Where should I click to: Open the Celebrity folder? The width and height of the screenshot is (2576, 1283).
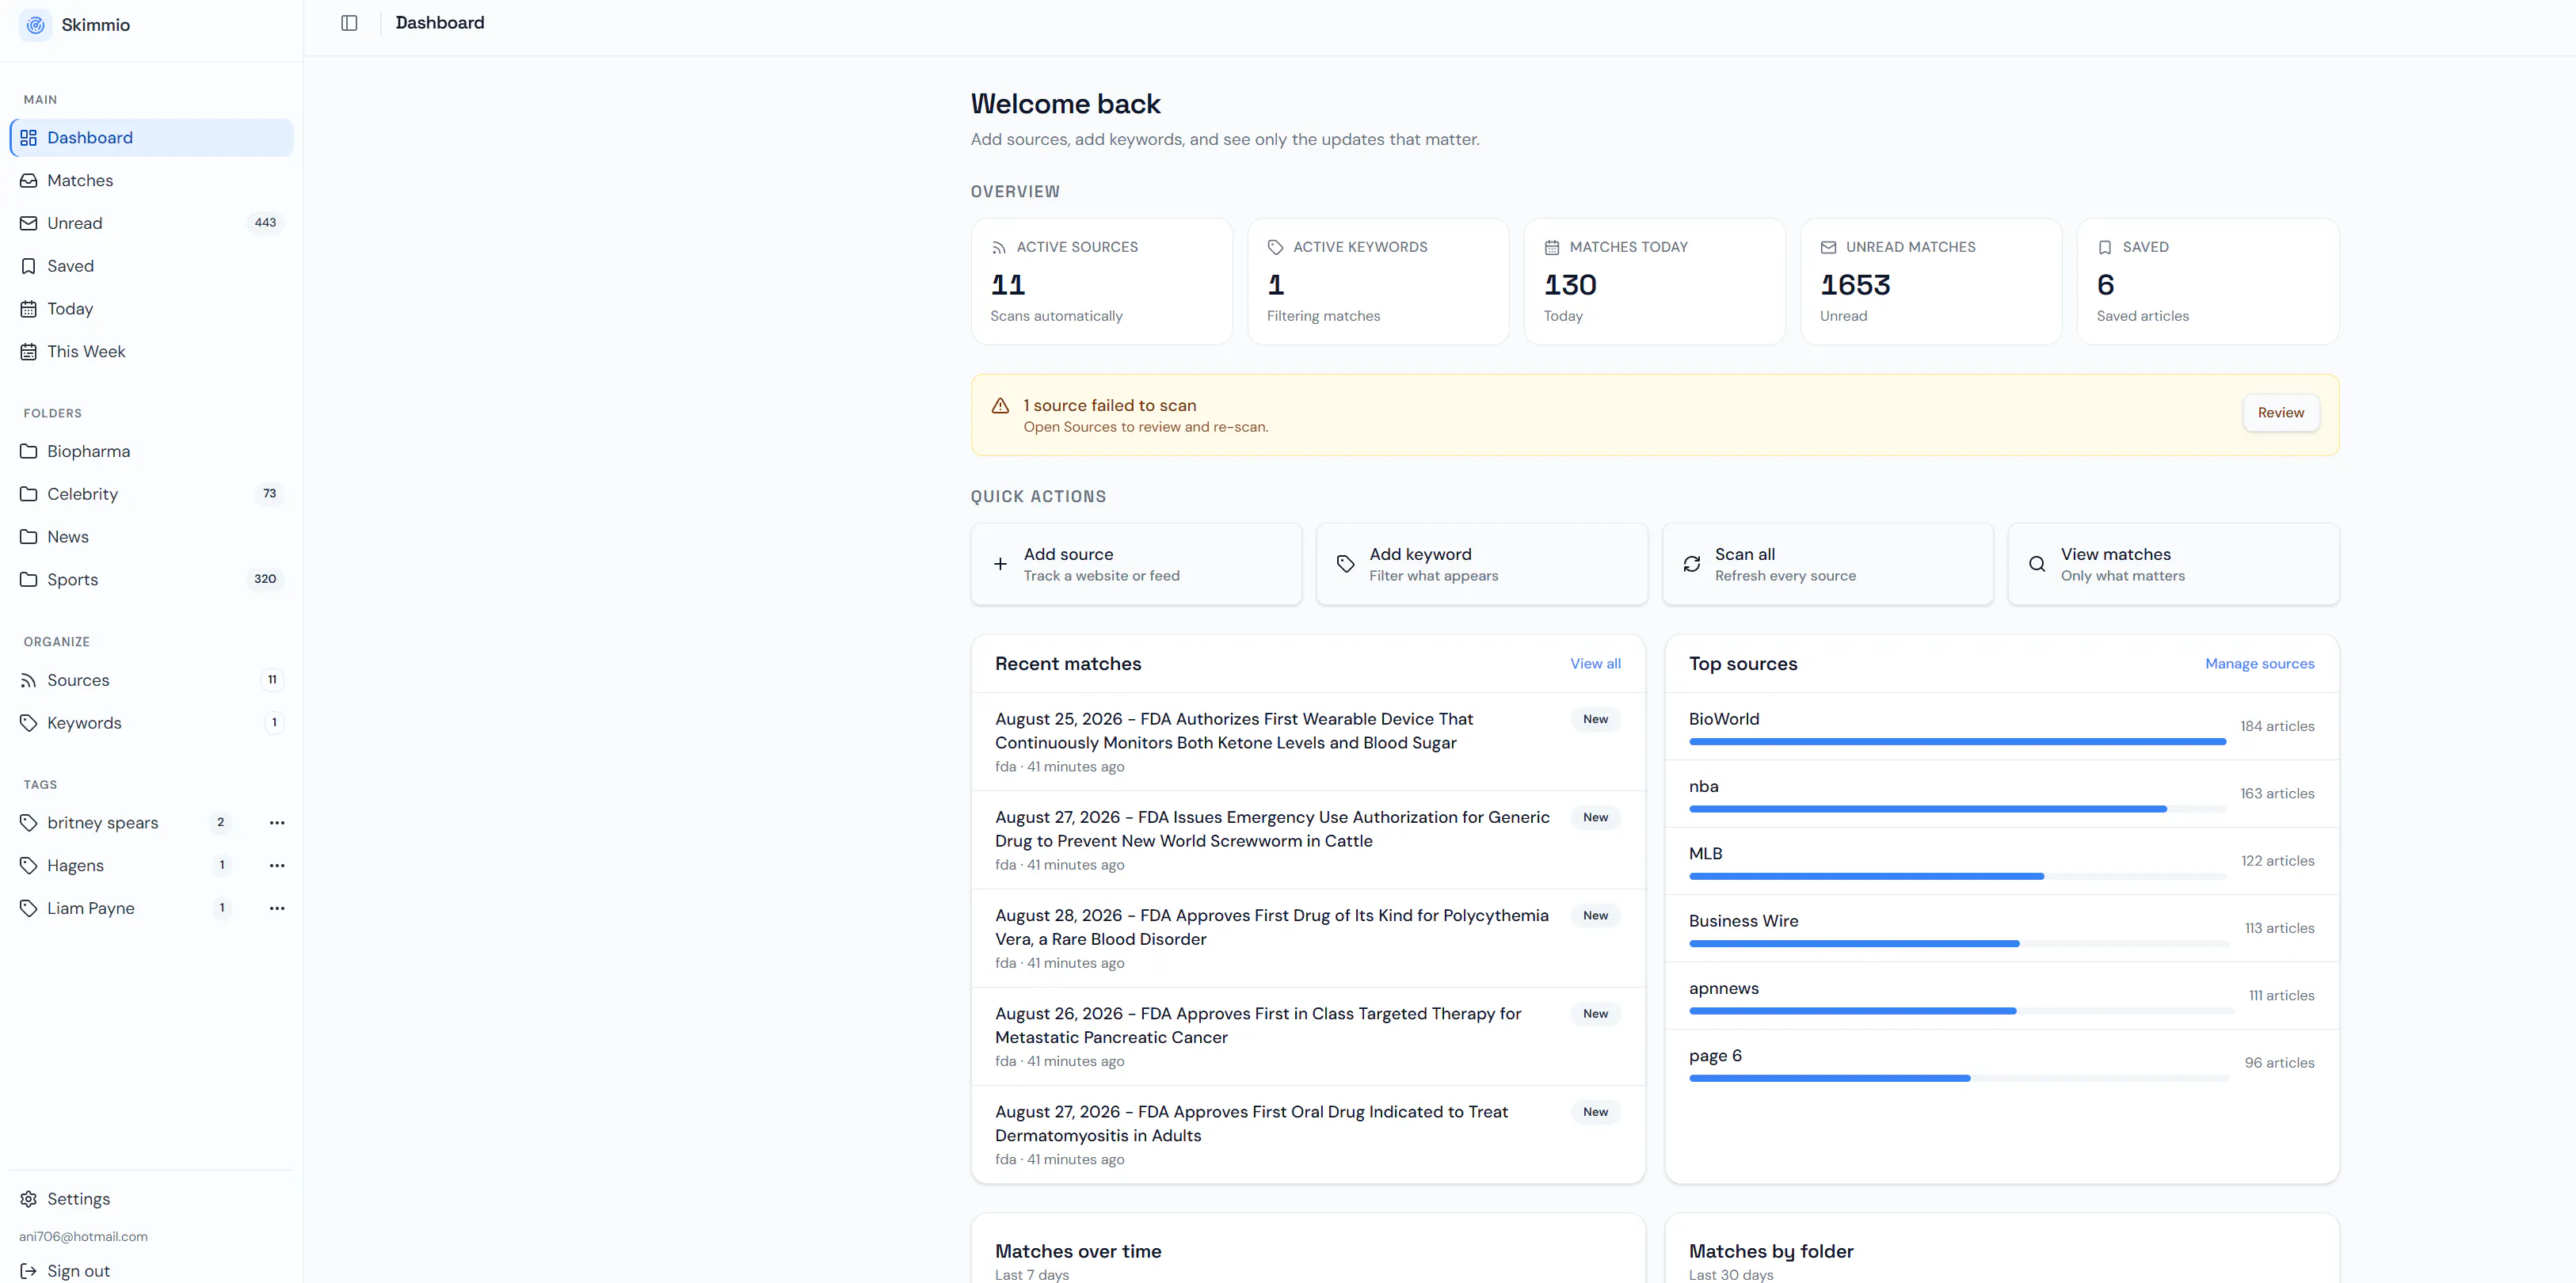click(x=152, y=494)
